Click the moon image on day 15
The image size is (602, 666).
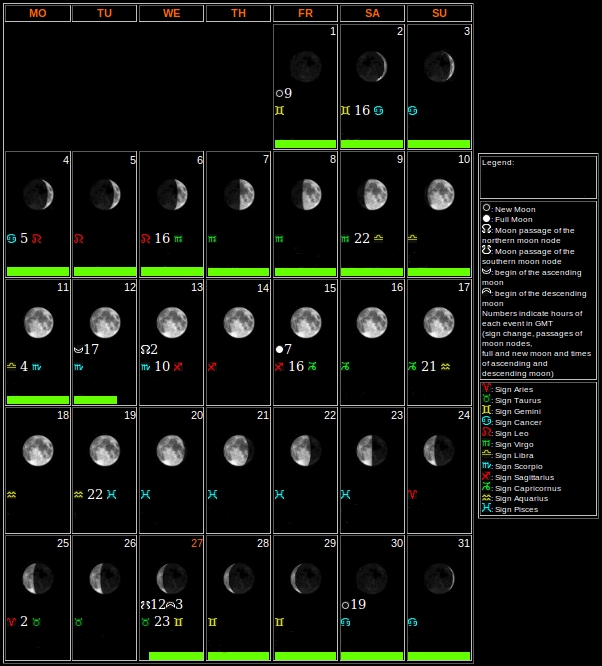(x=305, y=322)
